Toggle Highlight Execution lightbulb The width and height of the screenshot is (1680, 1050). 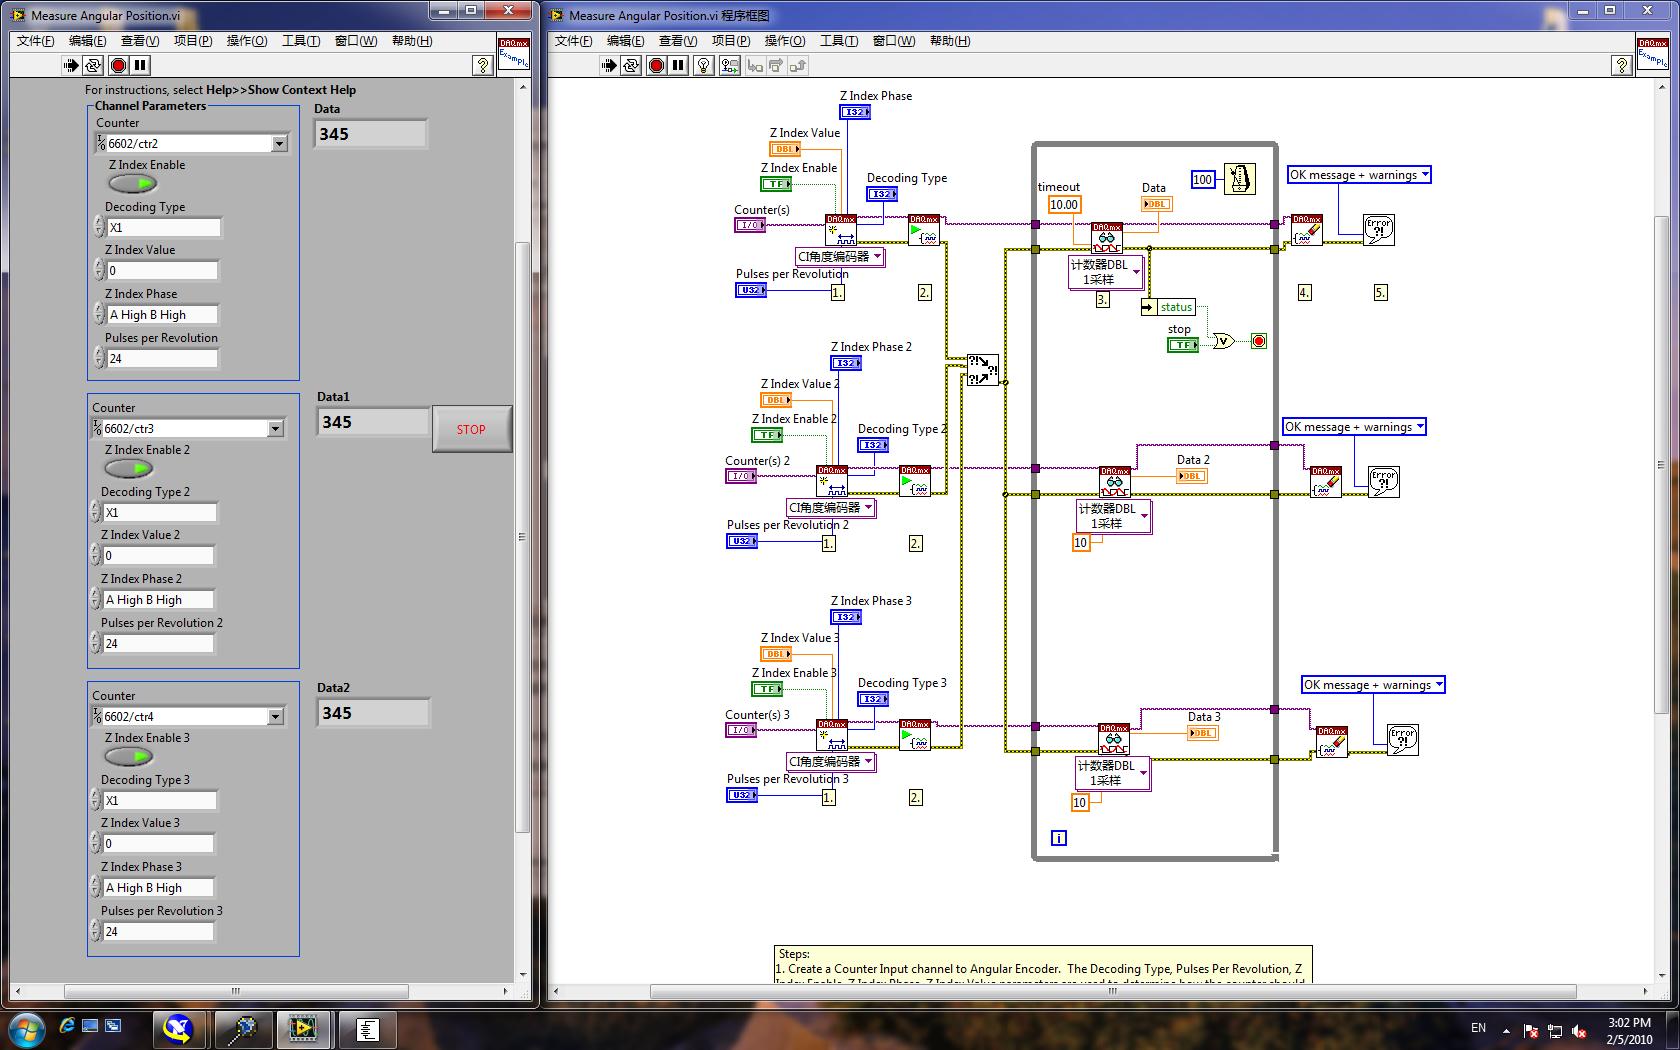click(x=704, y=66)
